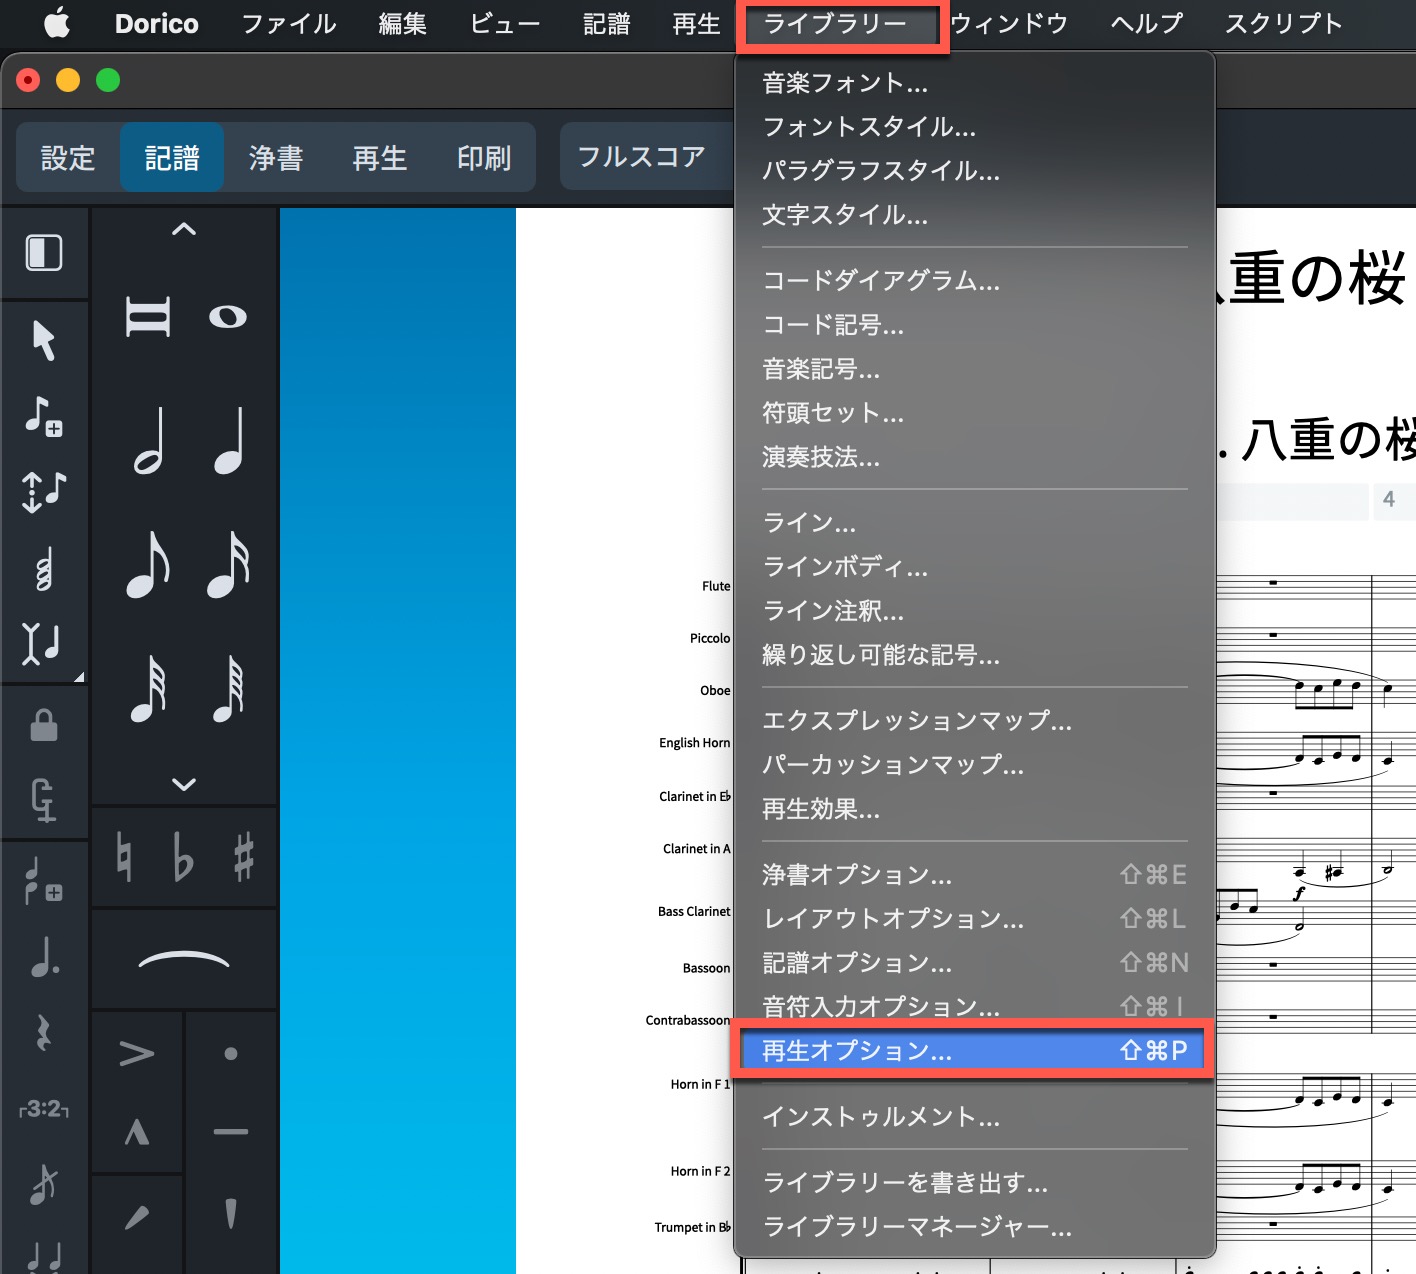Viewport: 1416px width, 1274px height.
Task: Open 浄書オプション... dialog
Action: (975, 875)
